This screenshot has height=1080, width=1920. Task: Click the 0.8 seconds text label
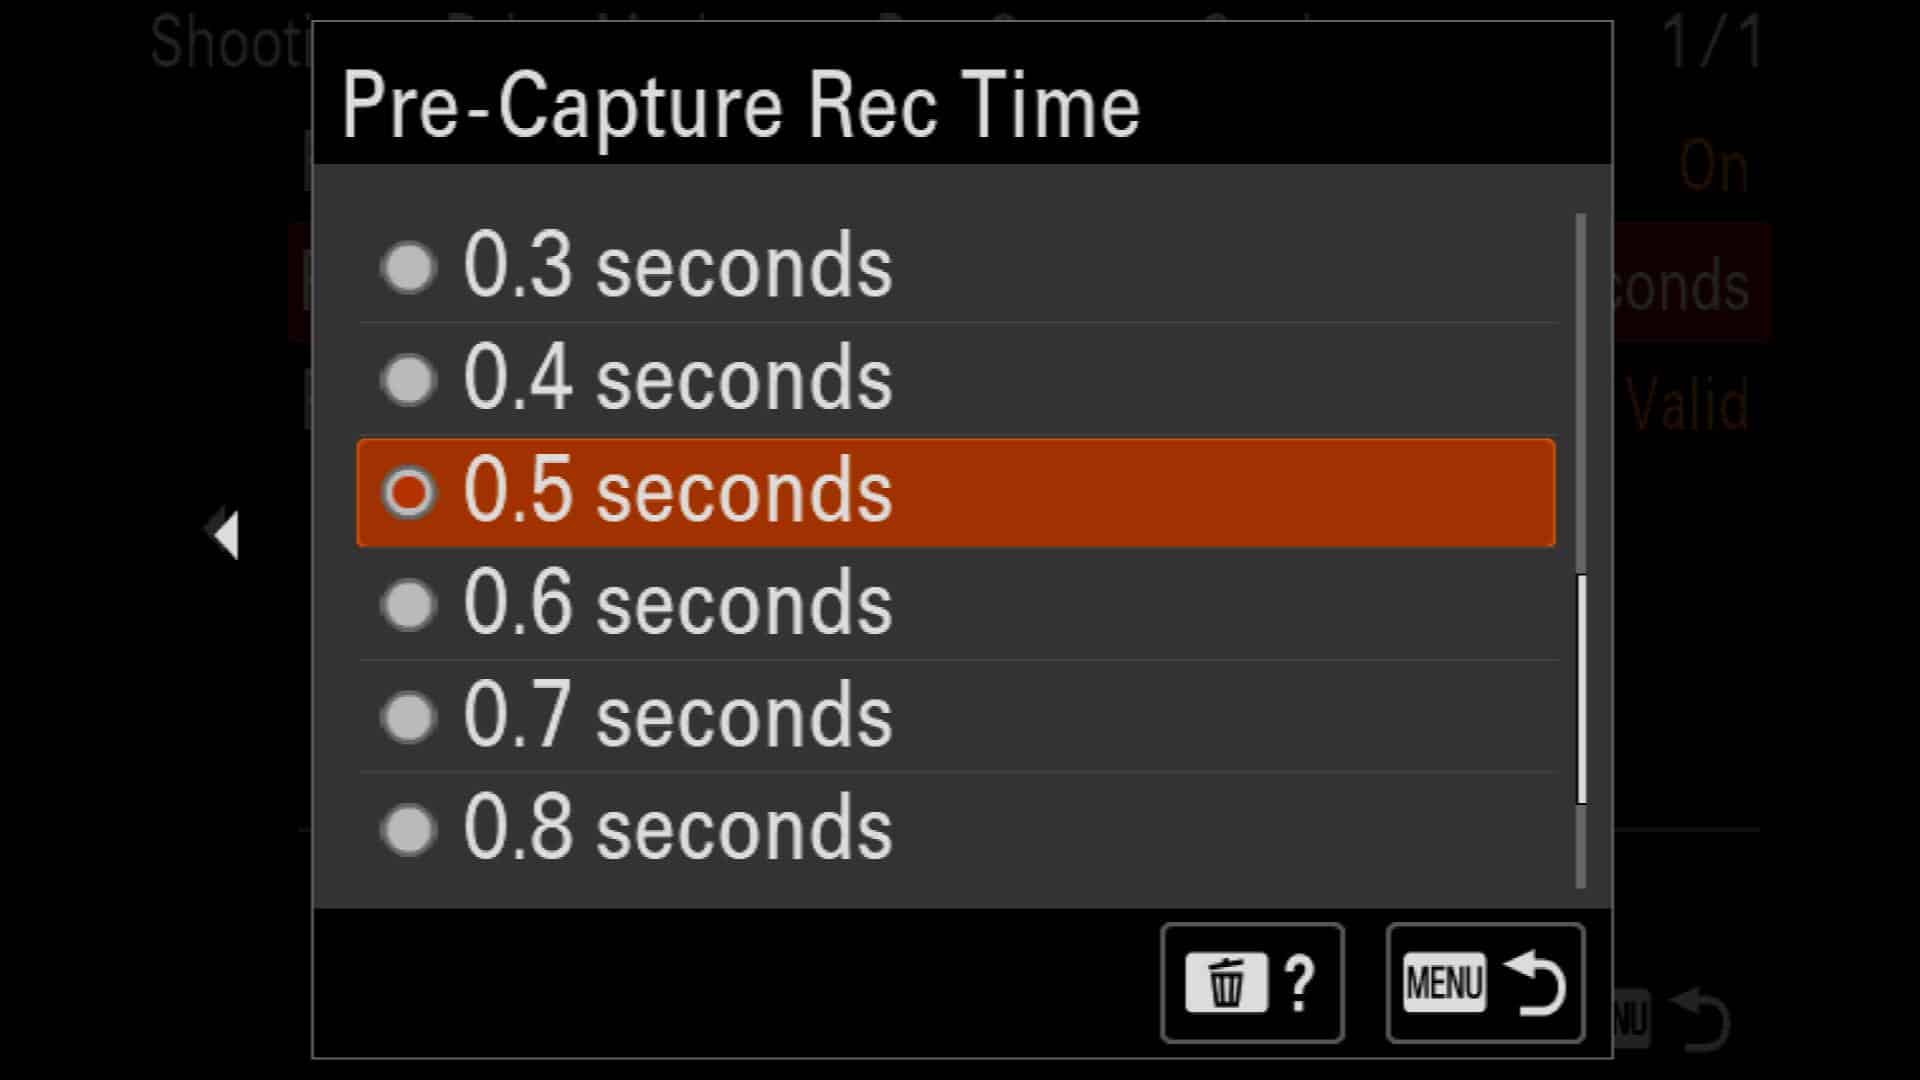click(x=678, y=828)
